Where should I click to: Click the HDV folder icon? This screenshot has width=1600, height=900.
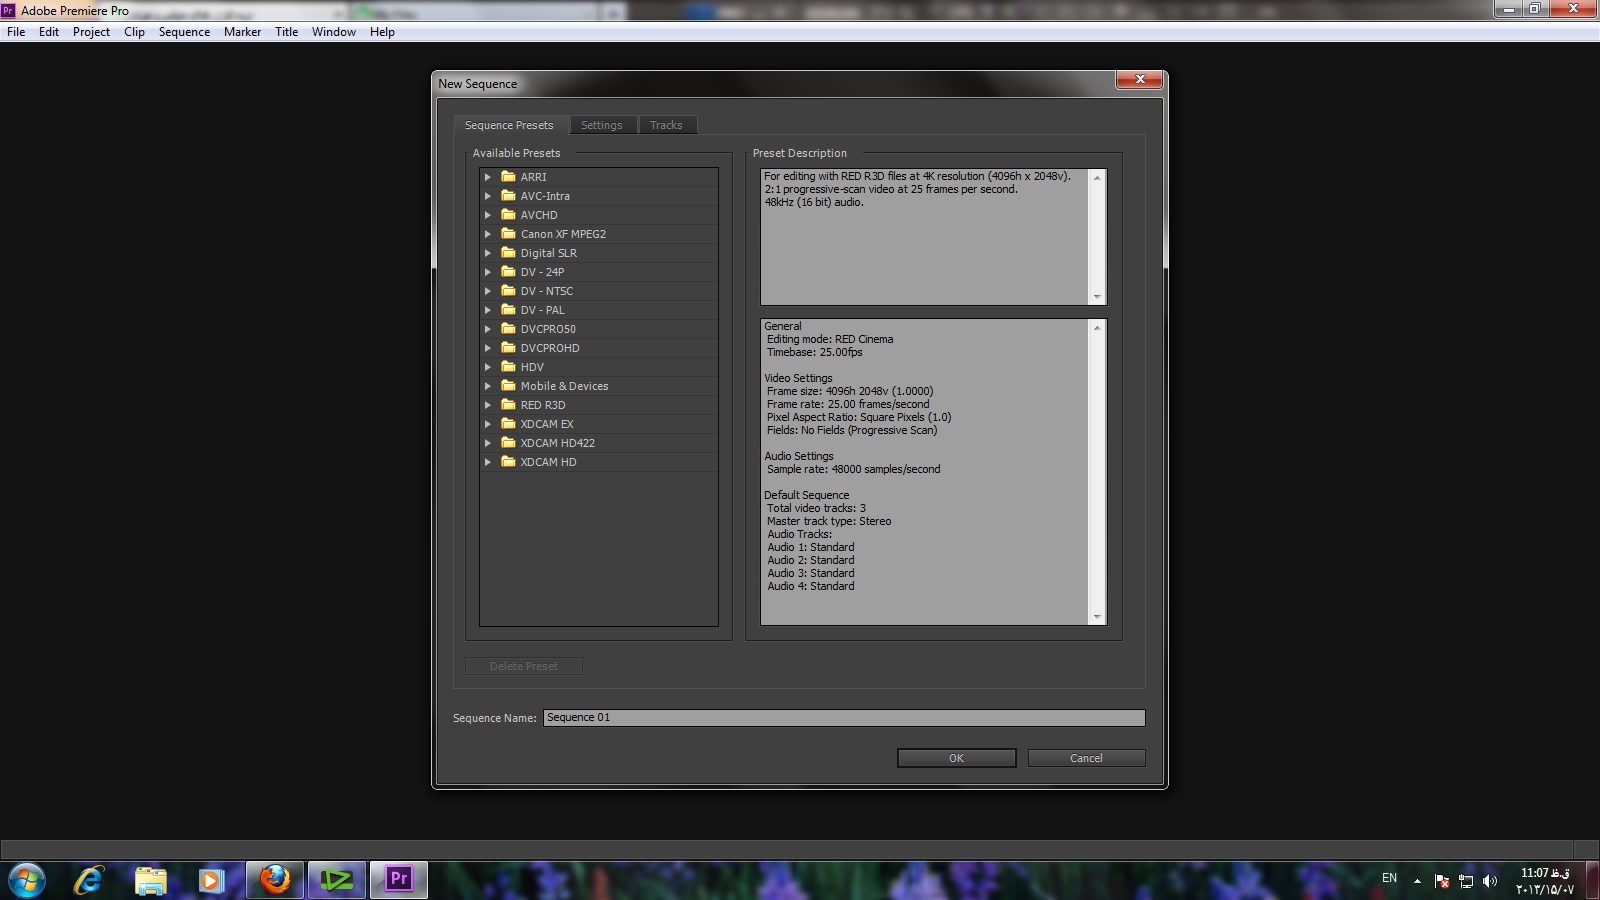coord(508,366)
